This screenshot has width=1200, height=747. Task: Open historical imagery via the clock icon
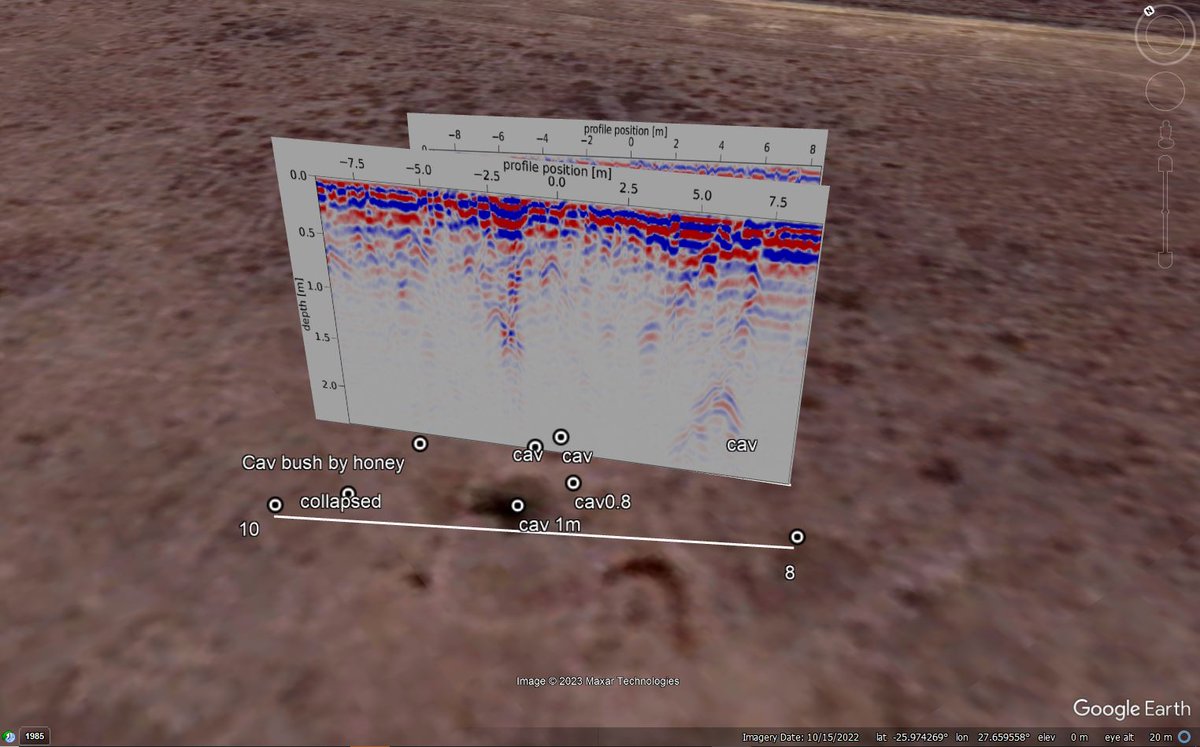[9, 736]
